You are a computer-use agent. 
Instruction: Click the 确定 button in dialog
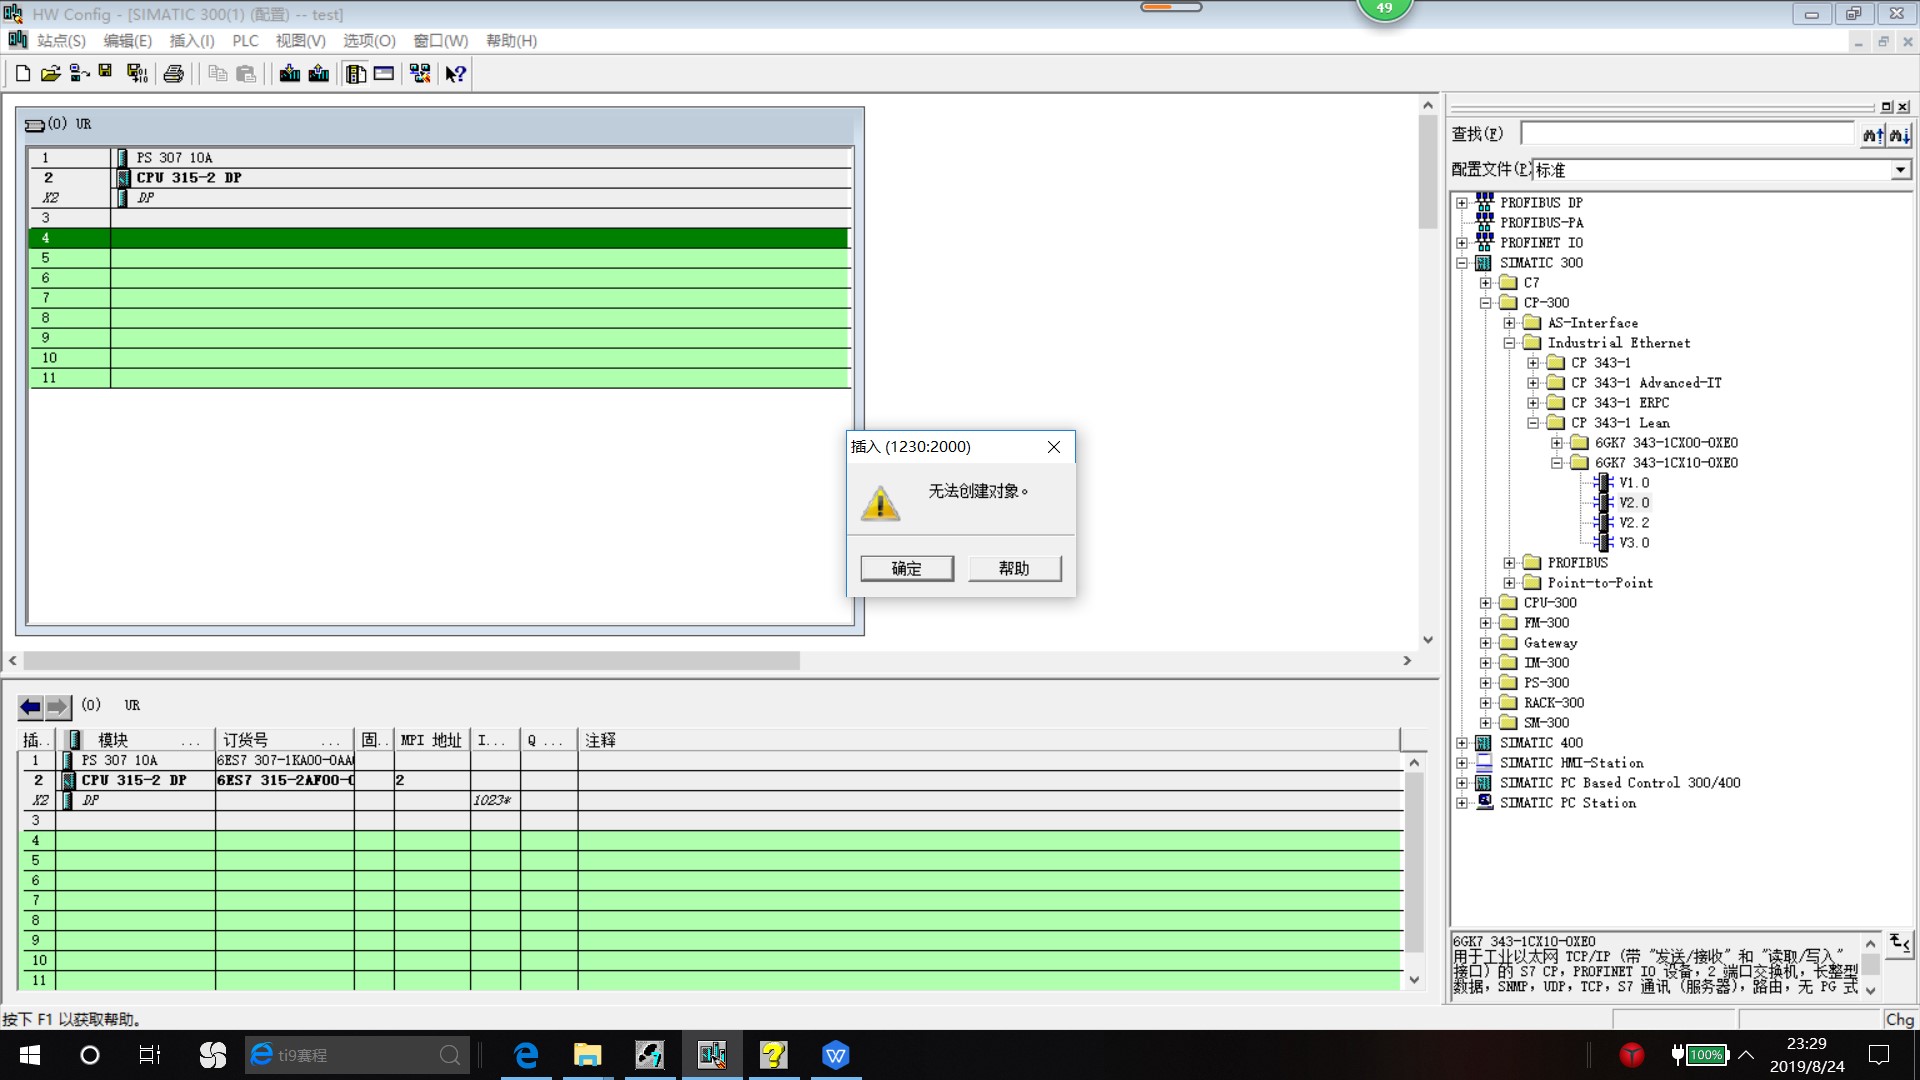click(907, 568)
